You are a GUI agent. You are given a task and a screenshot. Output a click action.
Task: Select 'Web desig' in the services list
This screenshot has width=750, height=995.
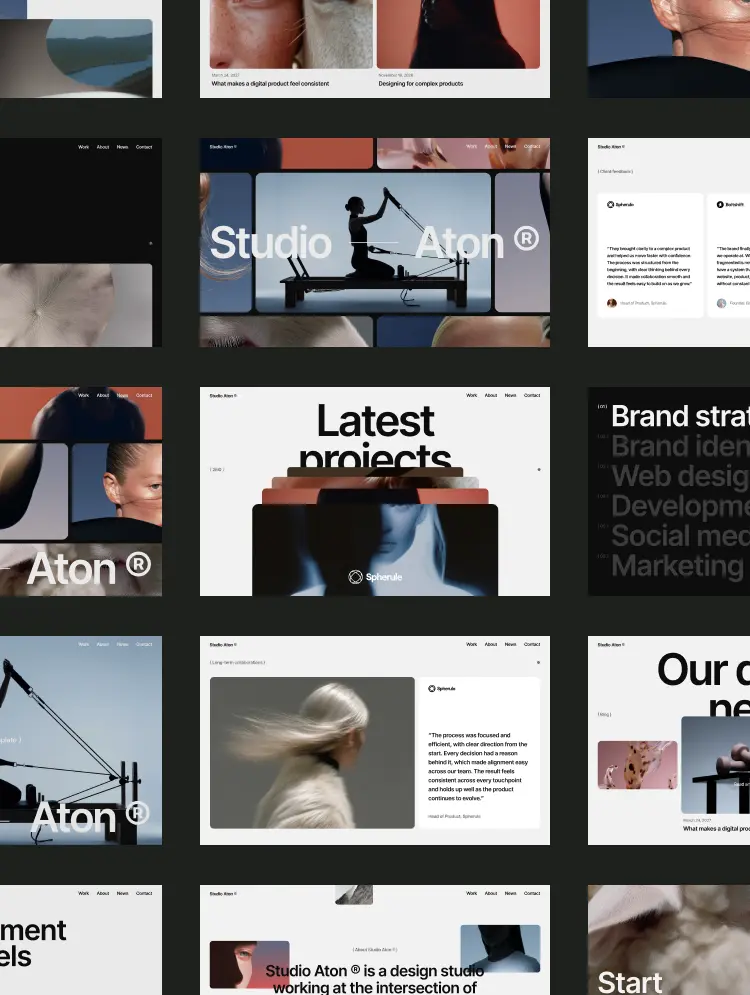click(x=680, y=476)
